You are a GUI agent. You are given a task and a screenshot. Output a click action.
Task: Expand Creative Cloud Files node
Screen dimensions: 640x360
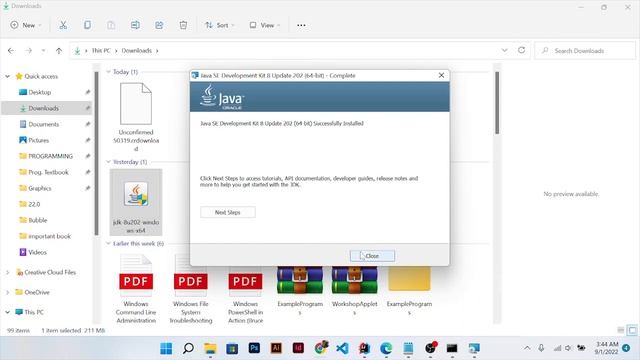pos(7,272)
